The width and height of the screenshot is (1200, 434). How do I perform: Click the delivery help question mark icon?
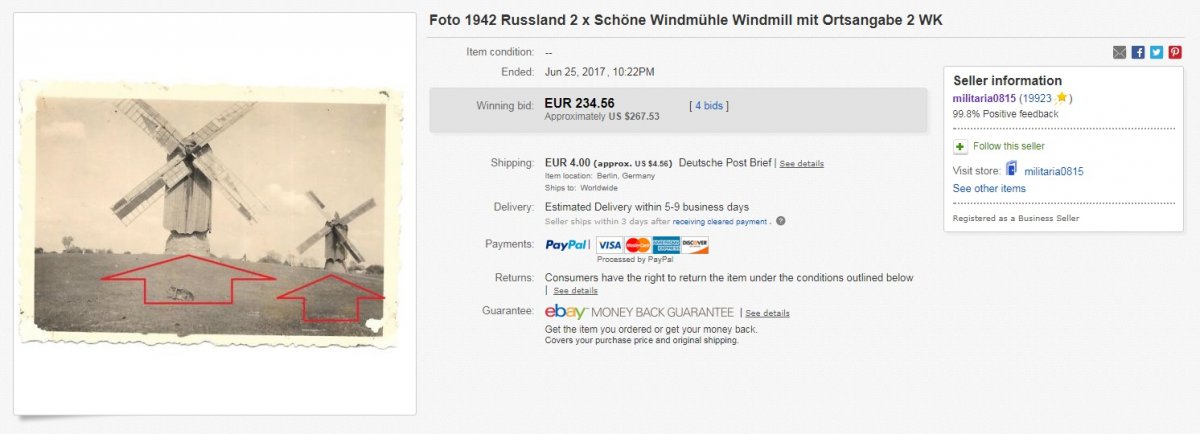point(780,221)
